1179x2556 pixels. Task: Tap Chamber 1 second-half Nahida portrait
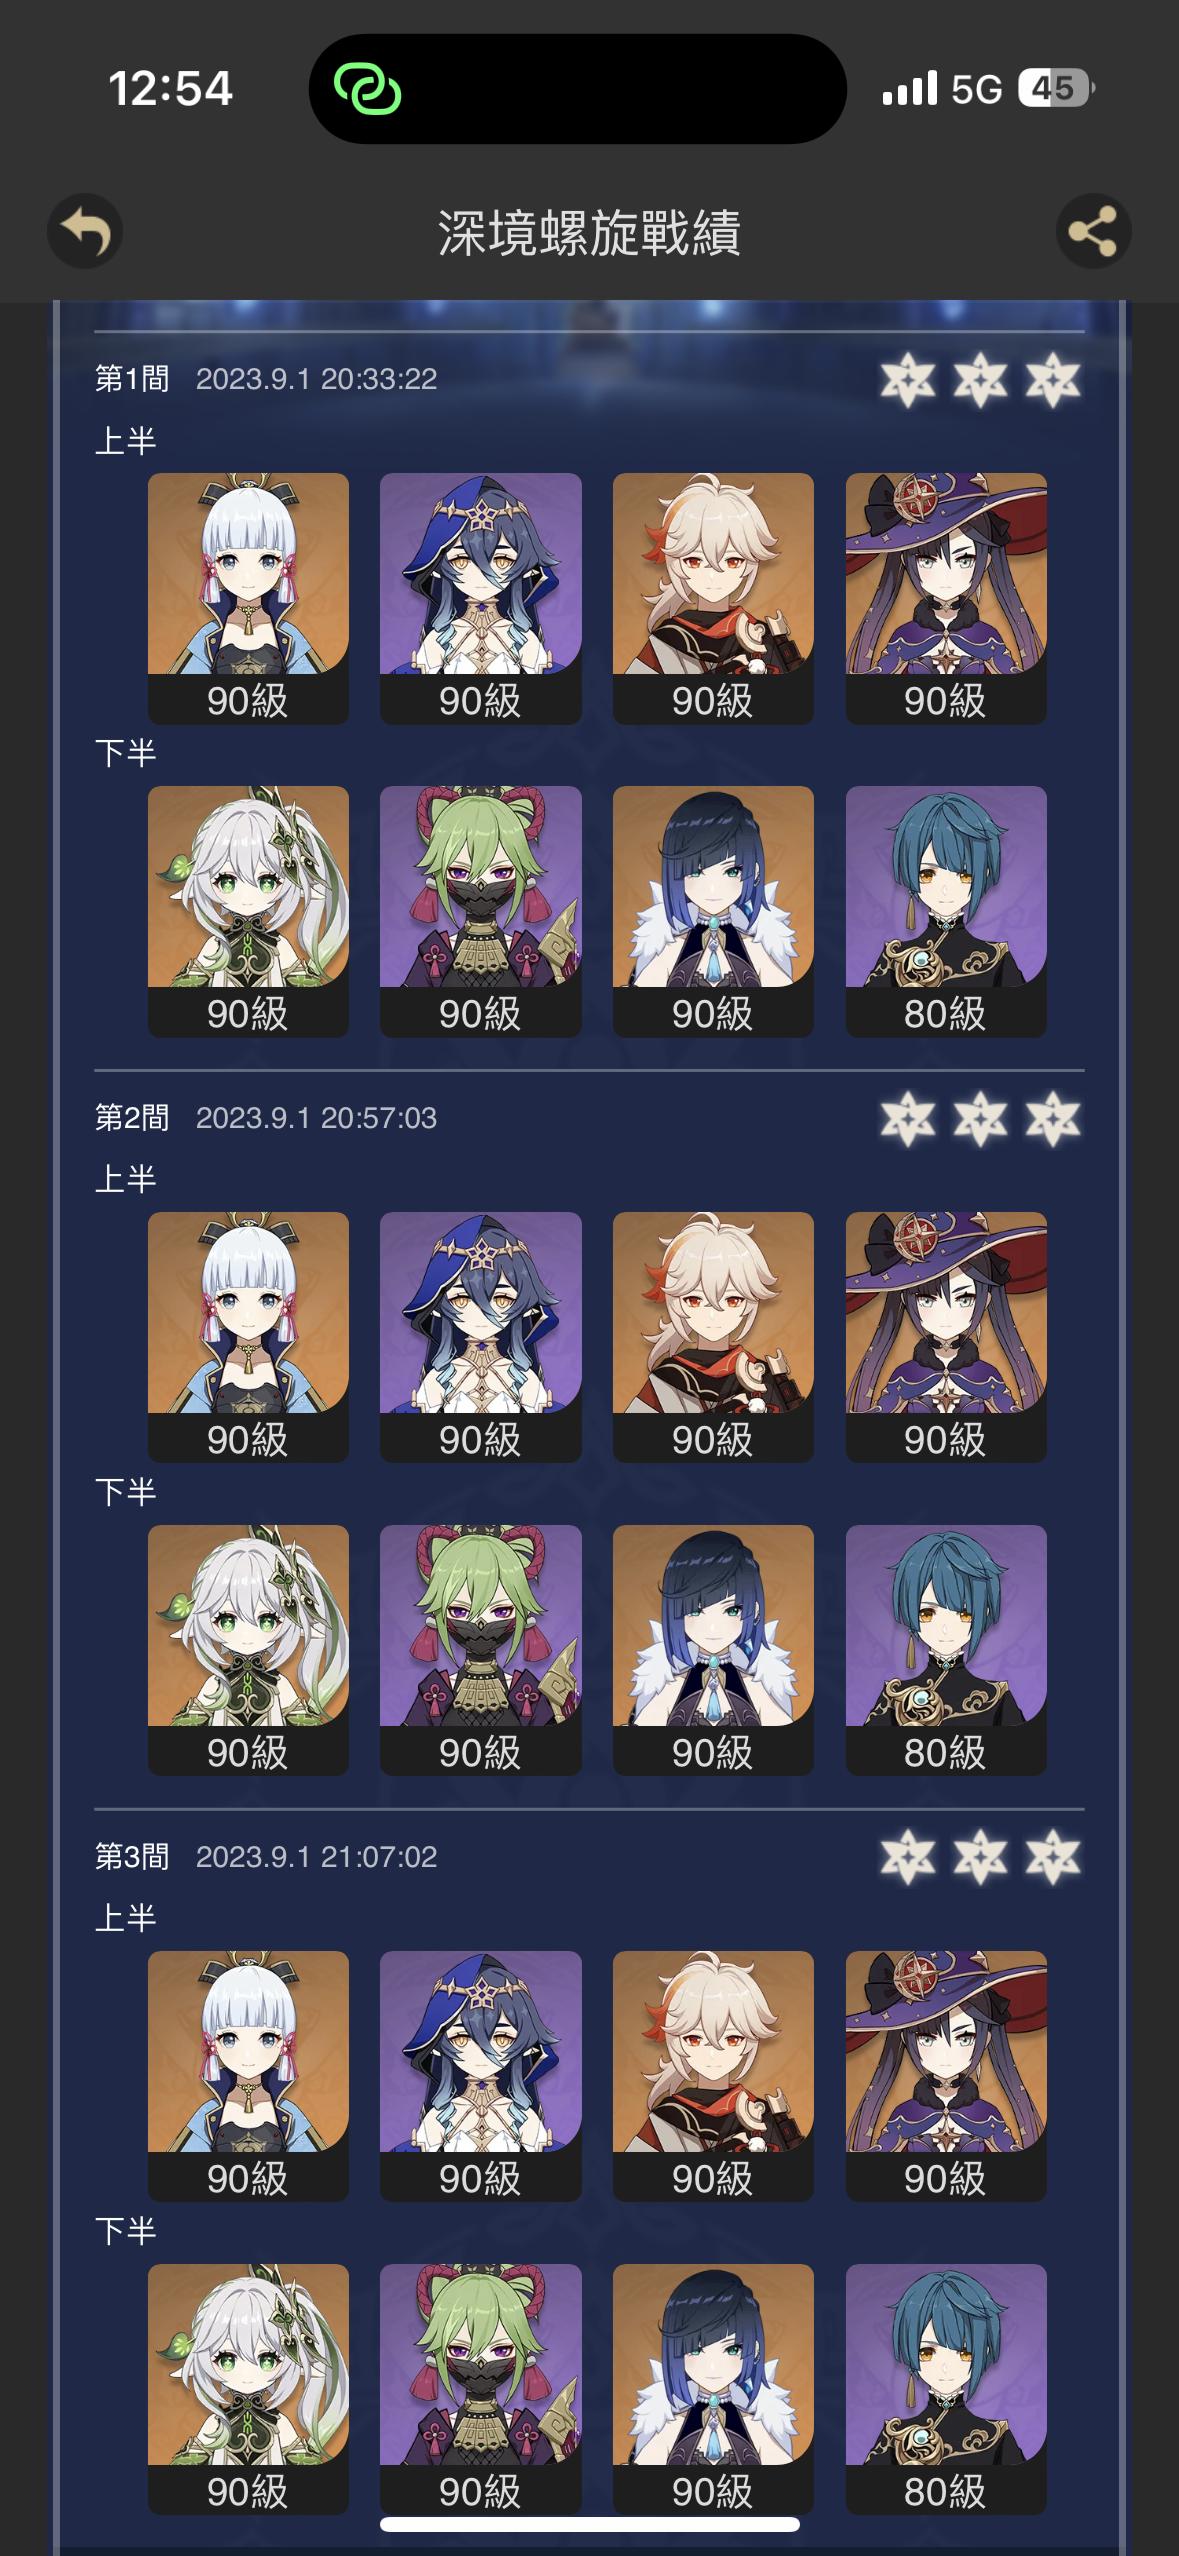tap(248, 911)
